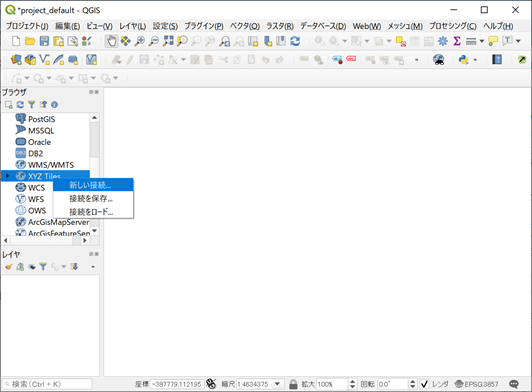This screenshot has width=532, height=392.
Task: Open the ヘルプ menu
Action: [498, 26]
